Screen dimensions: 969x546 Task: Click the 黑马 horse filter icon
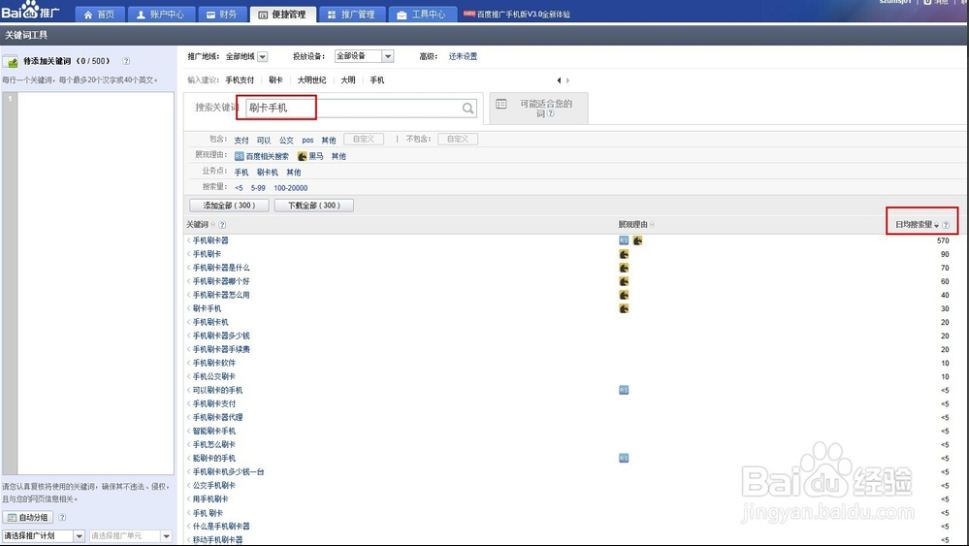point(302,156)
